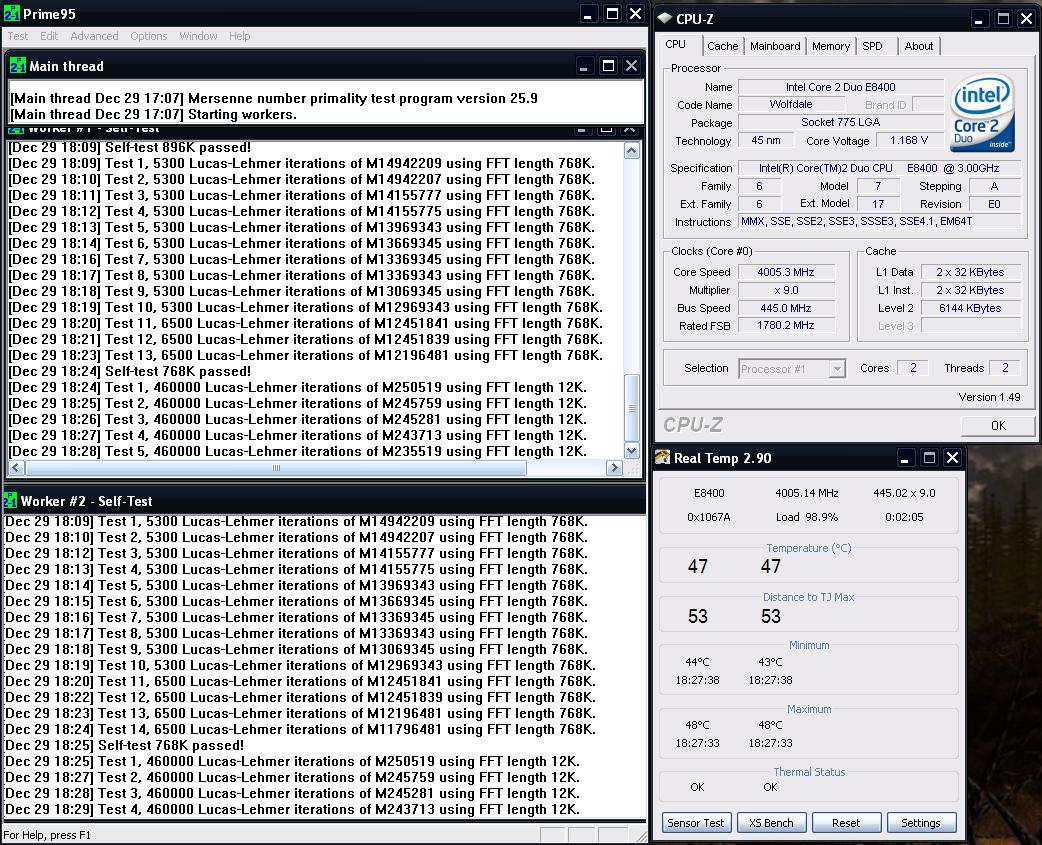The height and width of the screenshot is (845, 1042).
Task: Click the Reset button in Real Temp
Action: (846, 822)
